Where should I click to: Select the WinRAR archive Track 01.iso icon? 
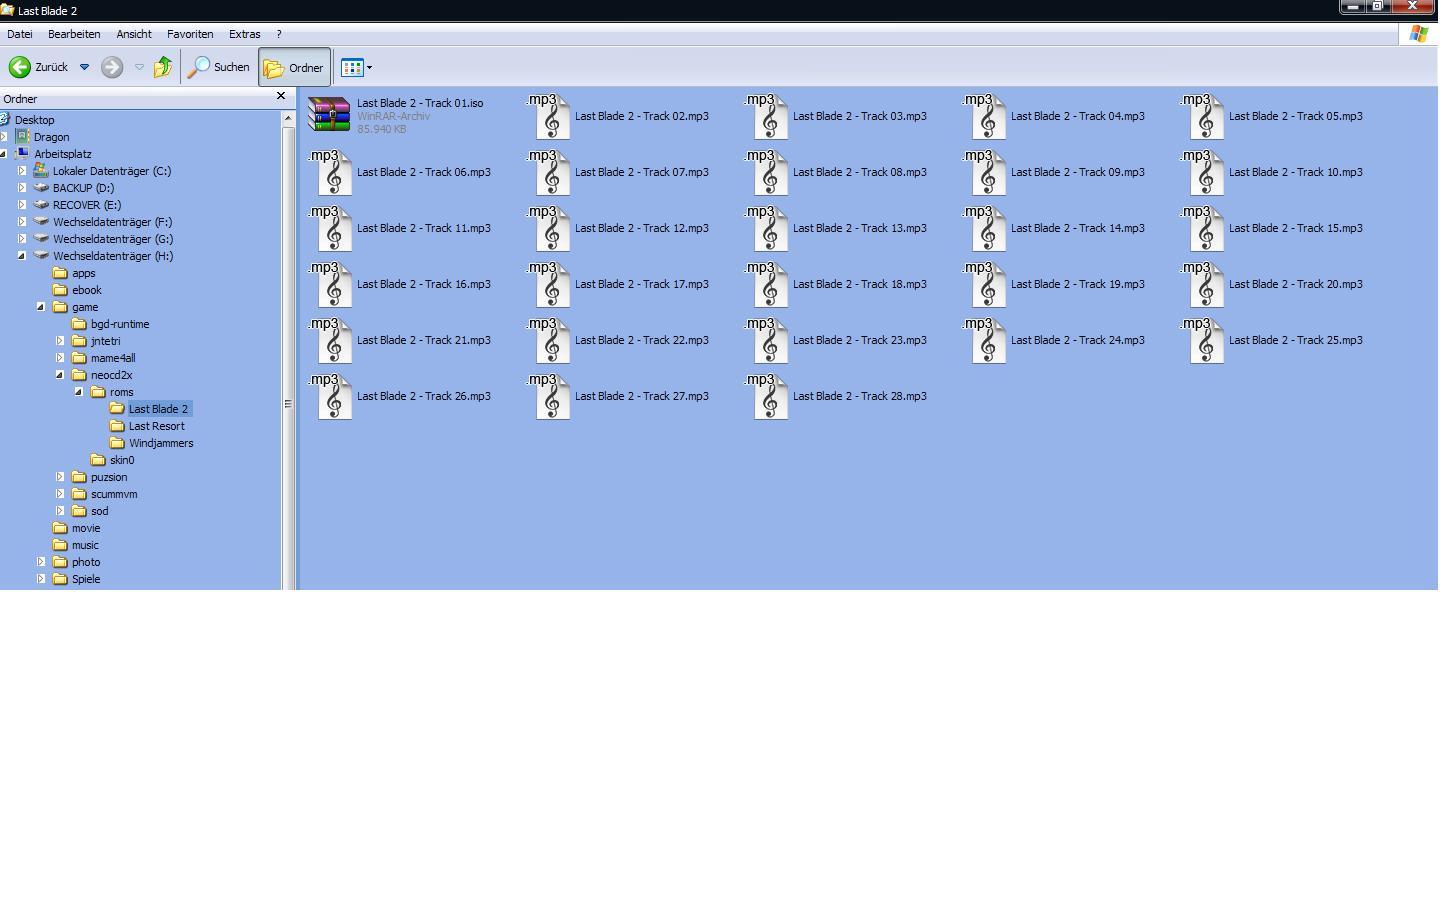(329, 115)
